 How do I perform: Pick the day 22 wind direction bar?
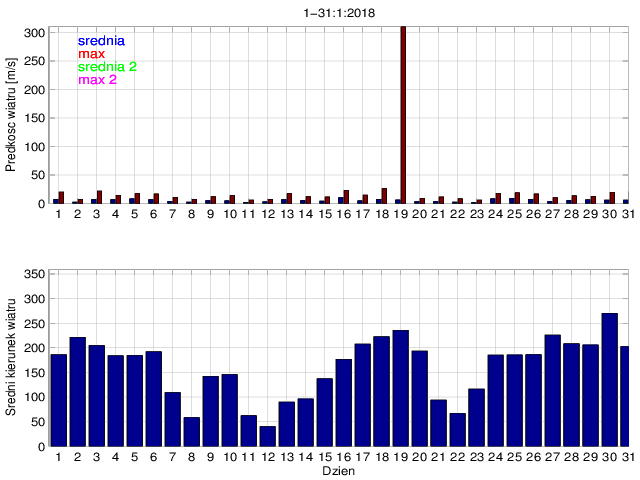pyautogui.click(x=457, y=430)
